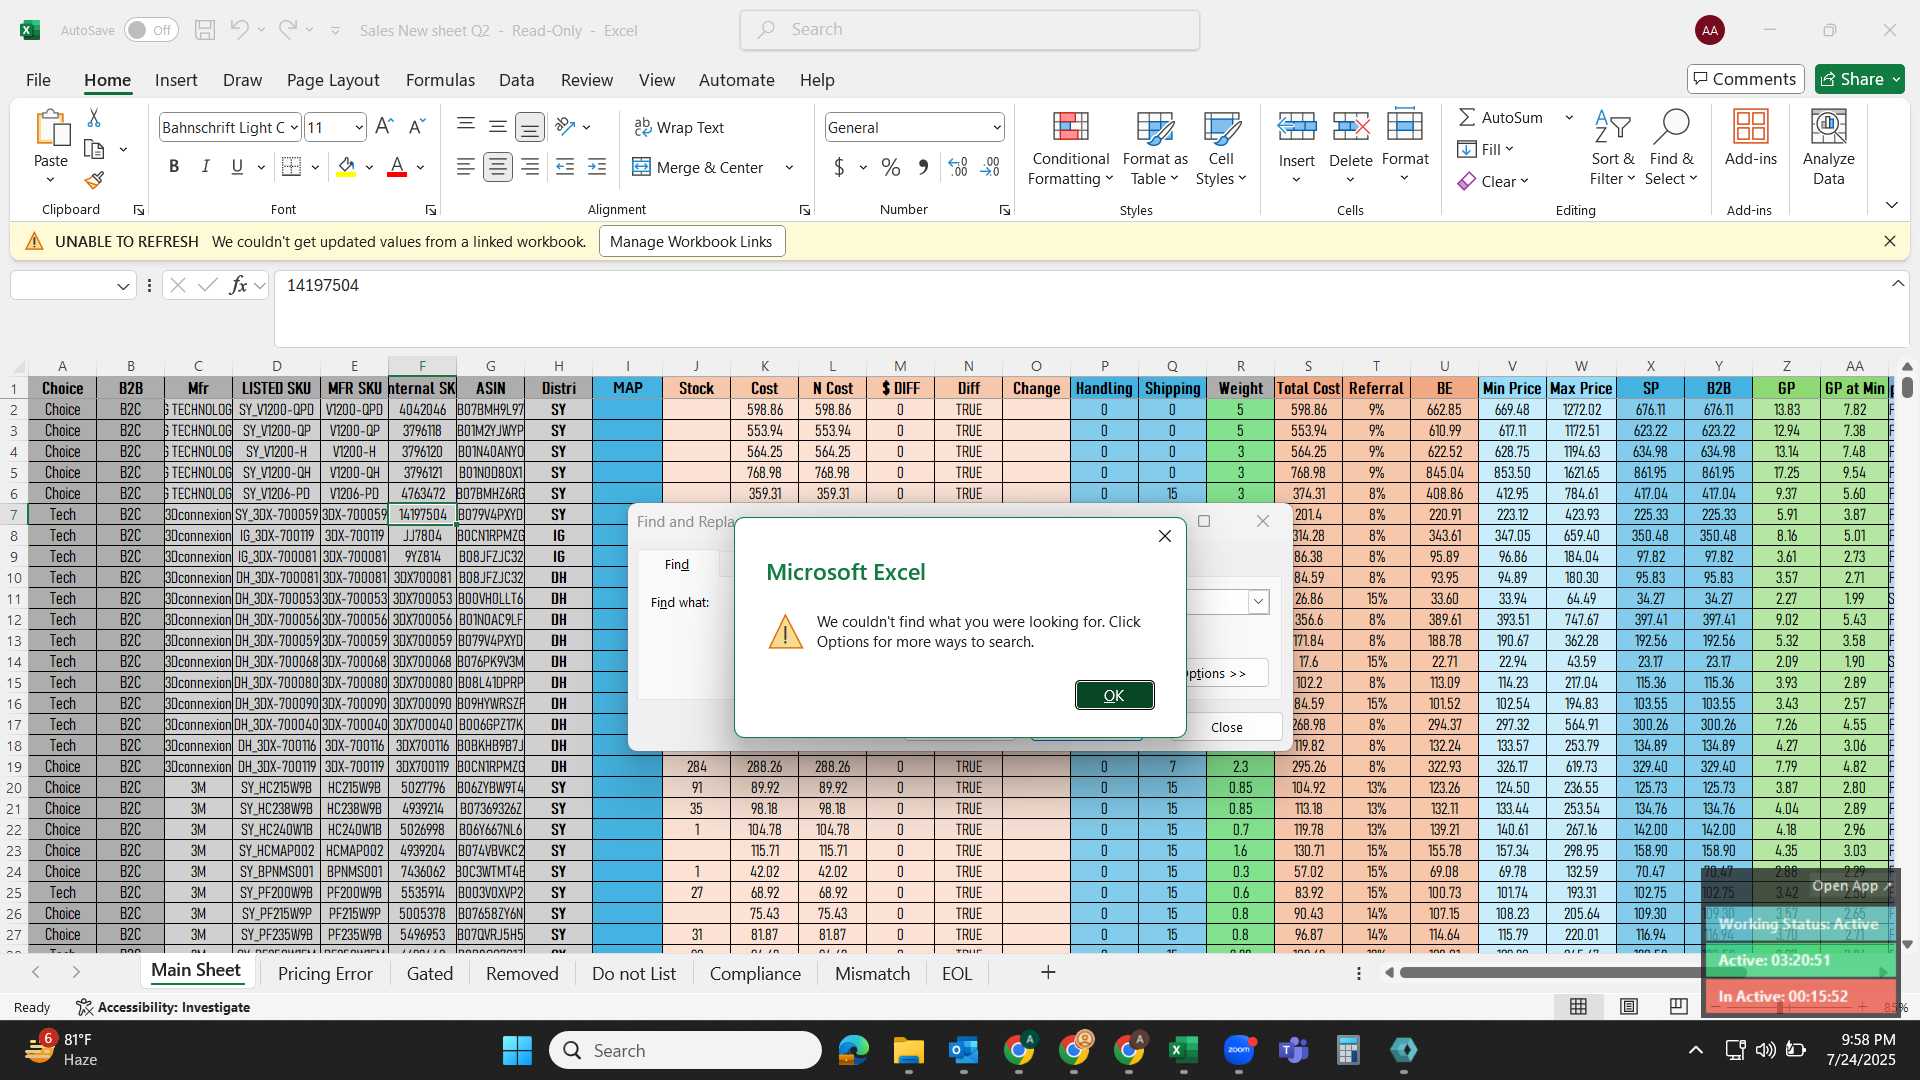Toggle center horizontal alignment
Viewport: 1920px width, 1080px height.
click(x=497, y=167)
